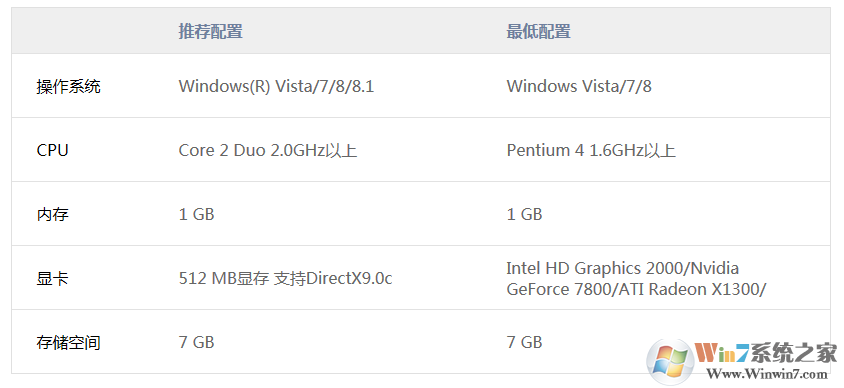844x388 pixels.
Task: Click the minimum 1 GB memory cell
Action: coord(524,214)
